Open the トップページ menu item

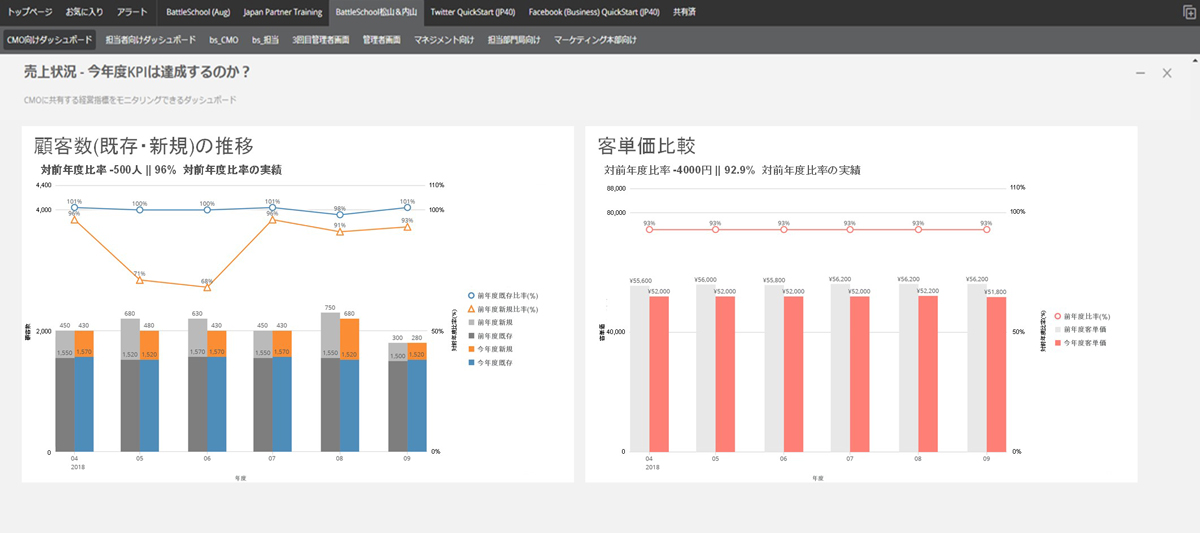pos(30,13)
